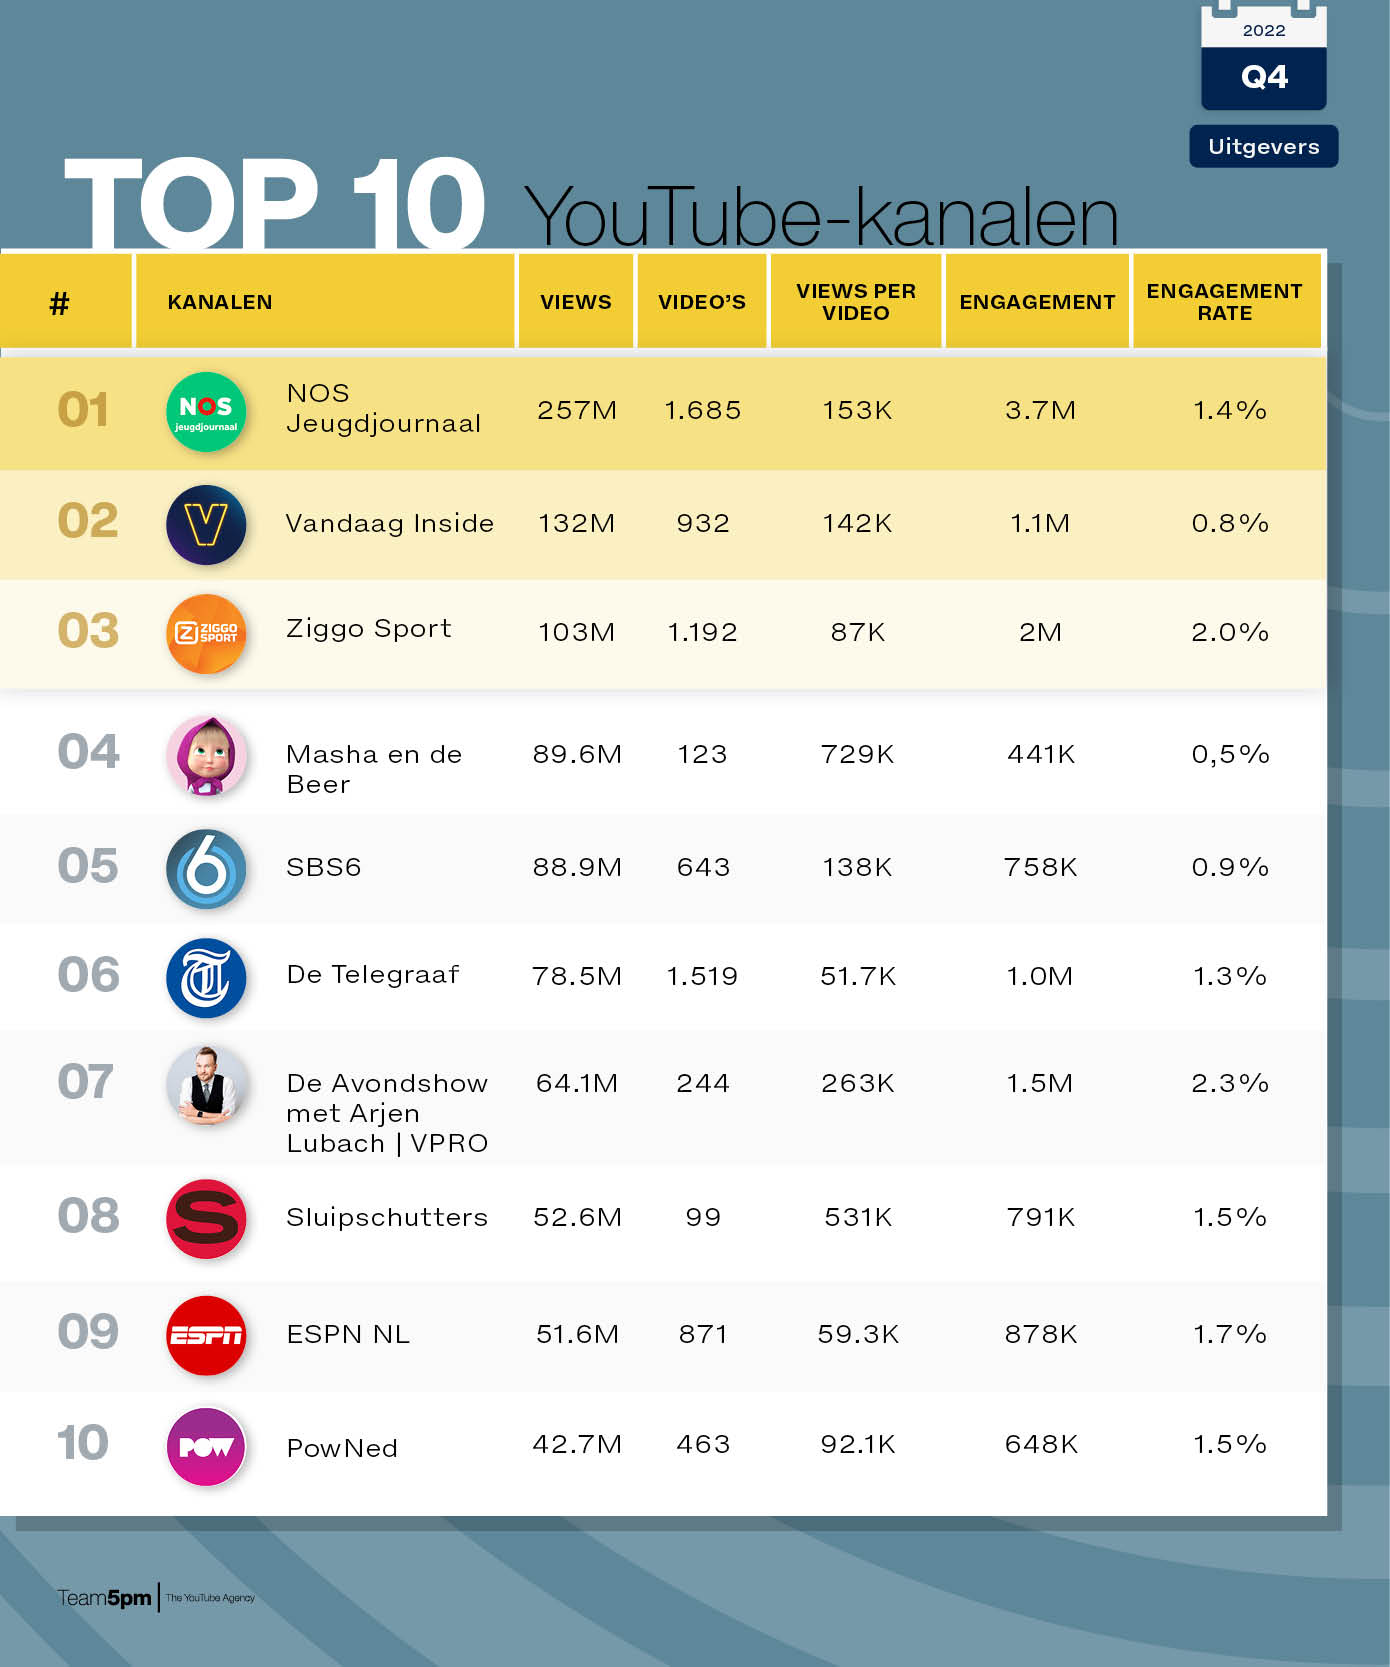Select the Sluipschutters red S logo
The width and height of the screenshot is (1390, 1667).
(206, 1219)
